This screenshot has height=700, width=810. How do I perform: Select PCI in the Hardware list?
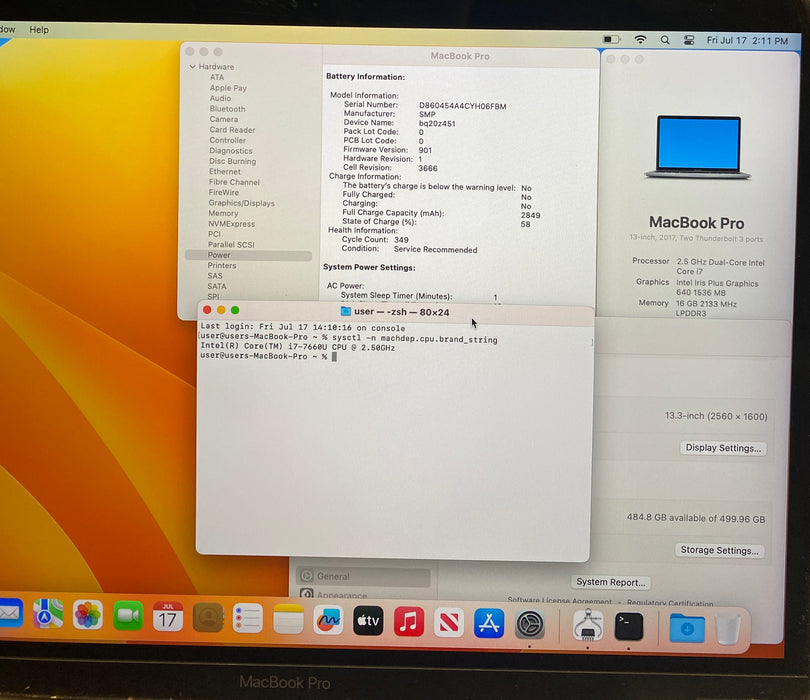(214, 234)
